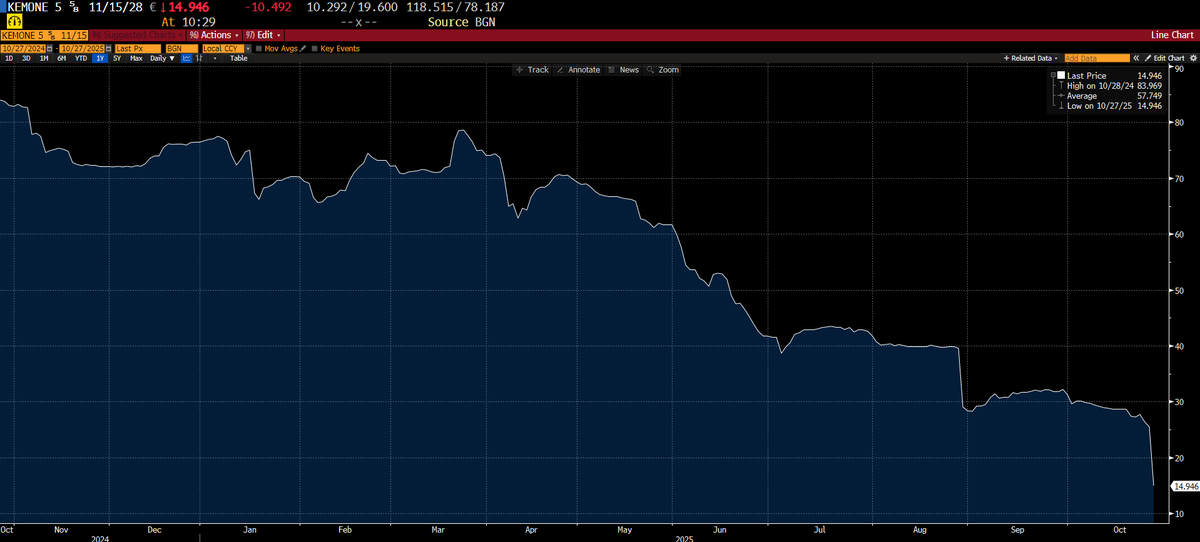Click the yellow security icon under the ticker

tap(15, 20)
